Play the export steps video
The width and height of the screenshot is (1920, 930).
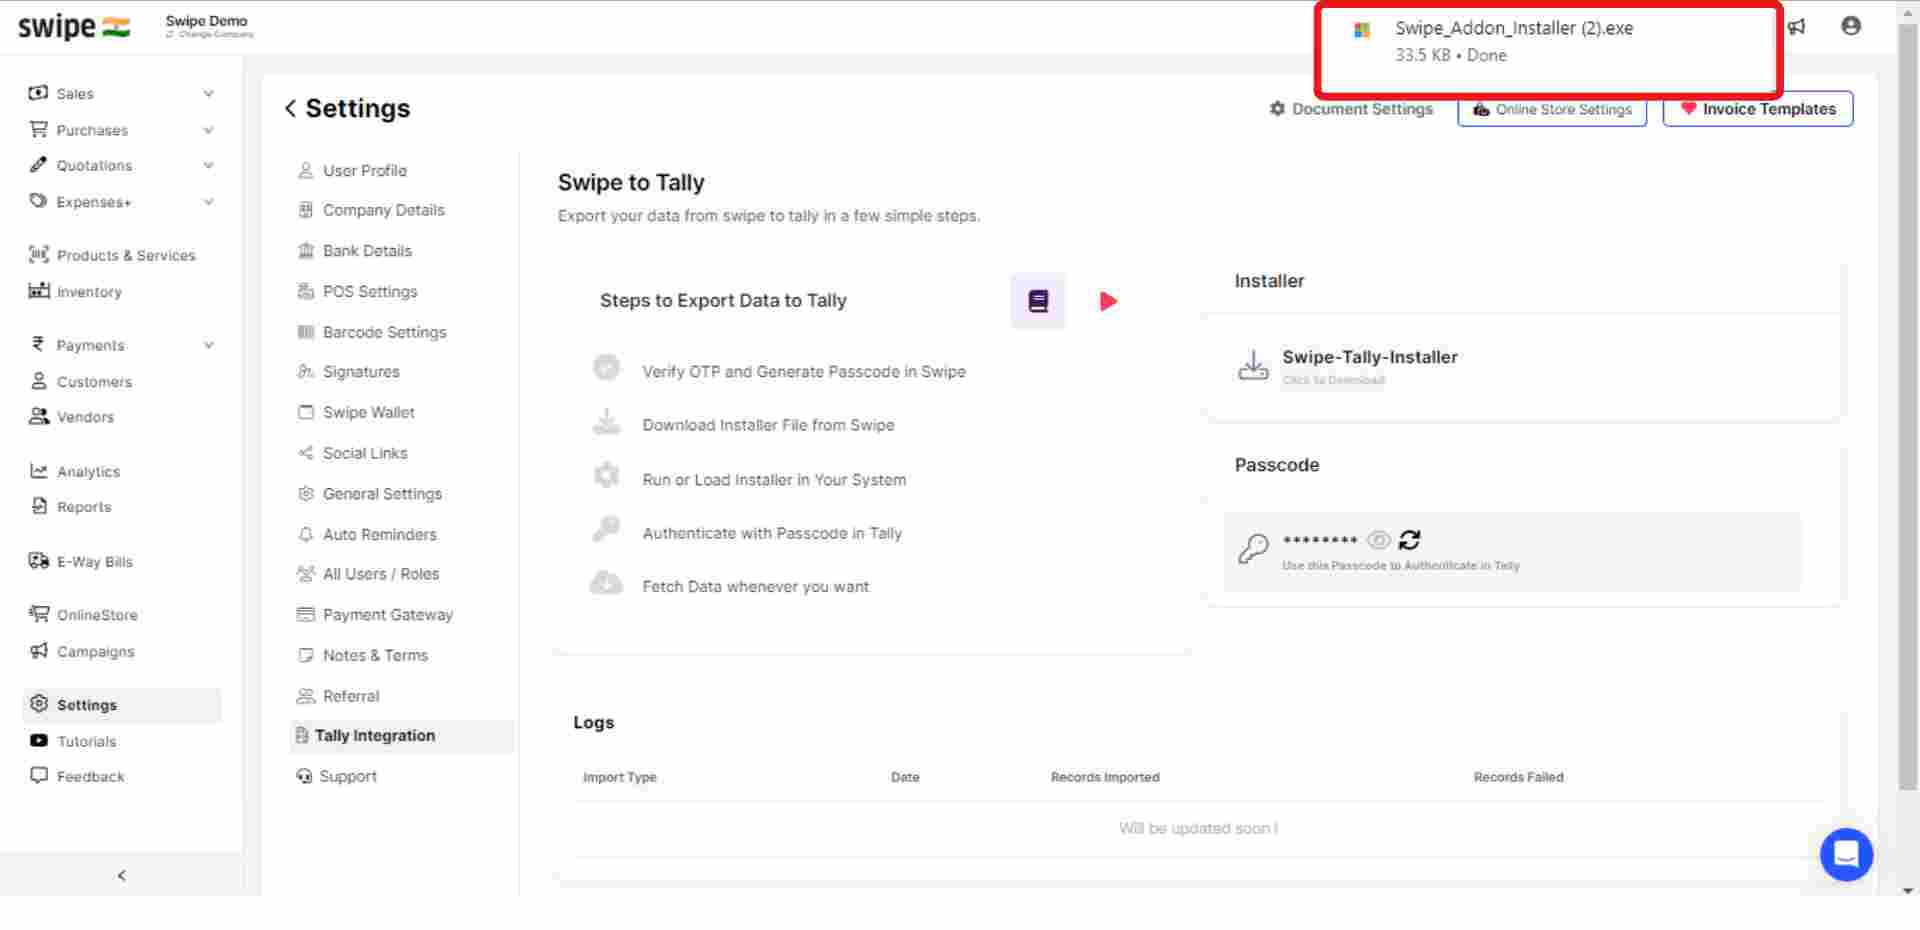(1108, 301)
